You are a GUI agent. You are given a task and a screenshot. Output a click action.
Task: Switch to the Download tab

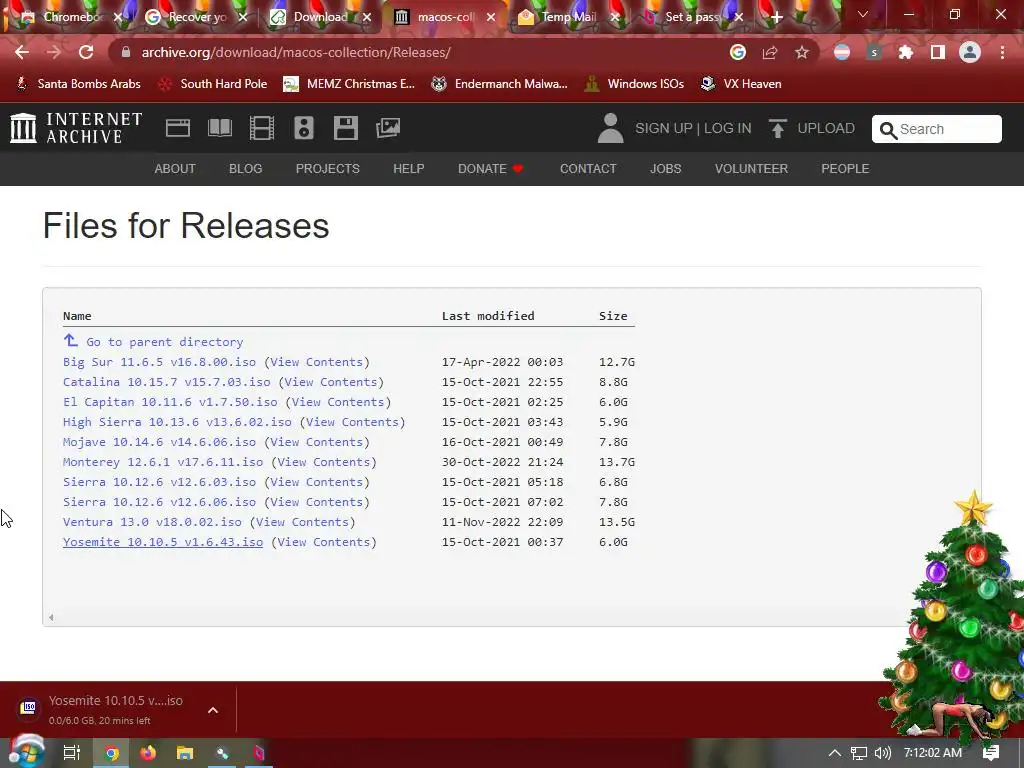321,18
